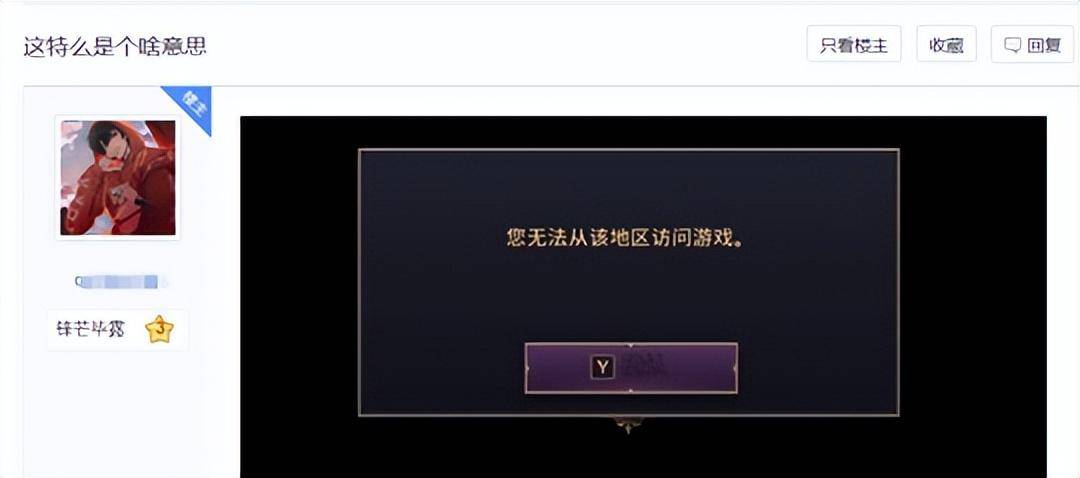
Task: Open the poster's red-hoodie avatar
Action: coord(118,178)
